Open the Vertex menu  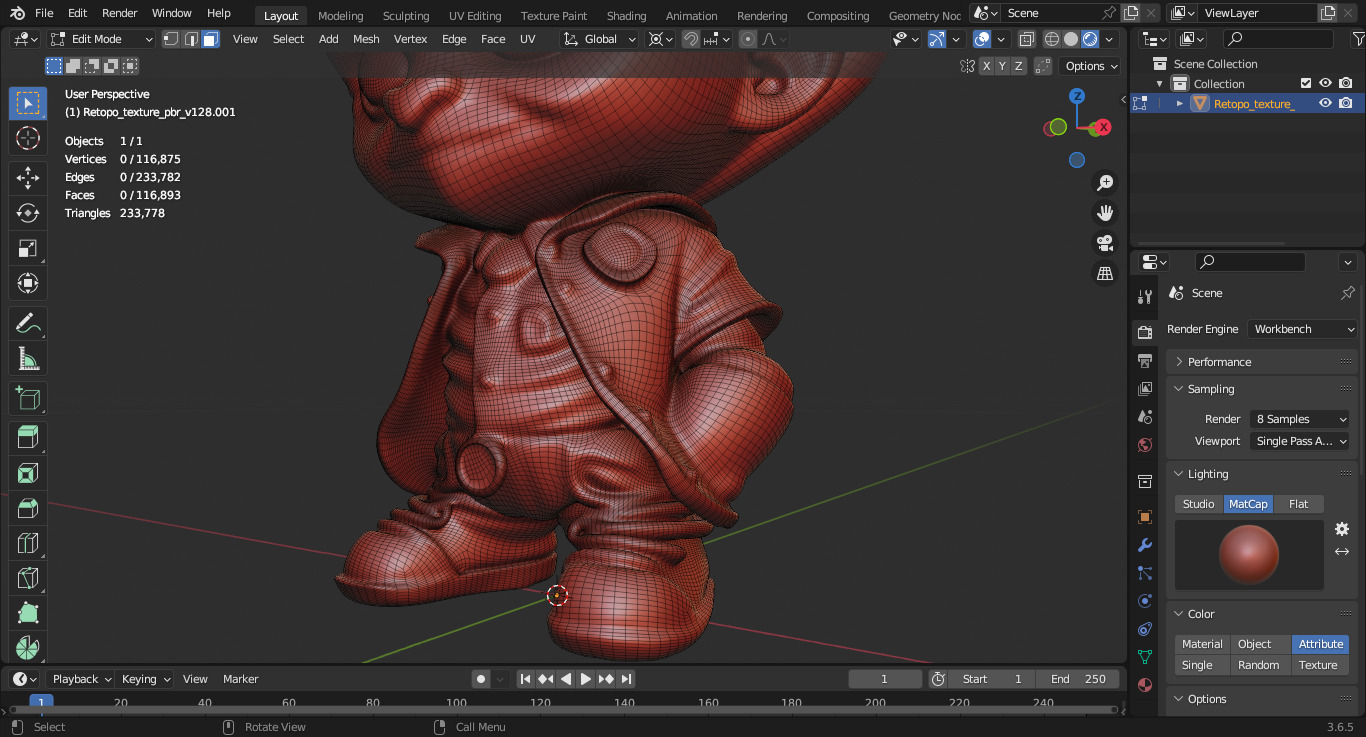pos(410,39)
